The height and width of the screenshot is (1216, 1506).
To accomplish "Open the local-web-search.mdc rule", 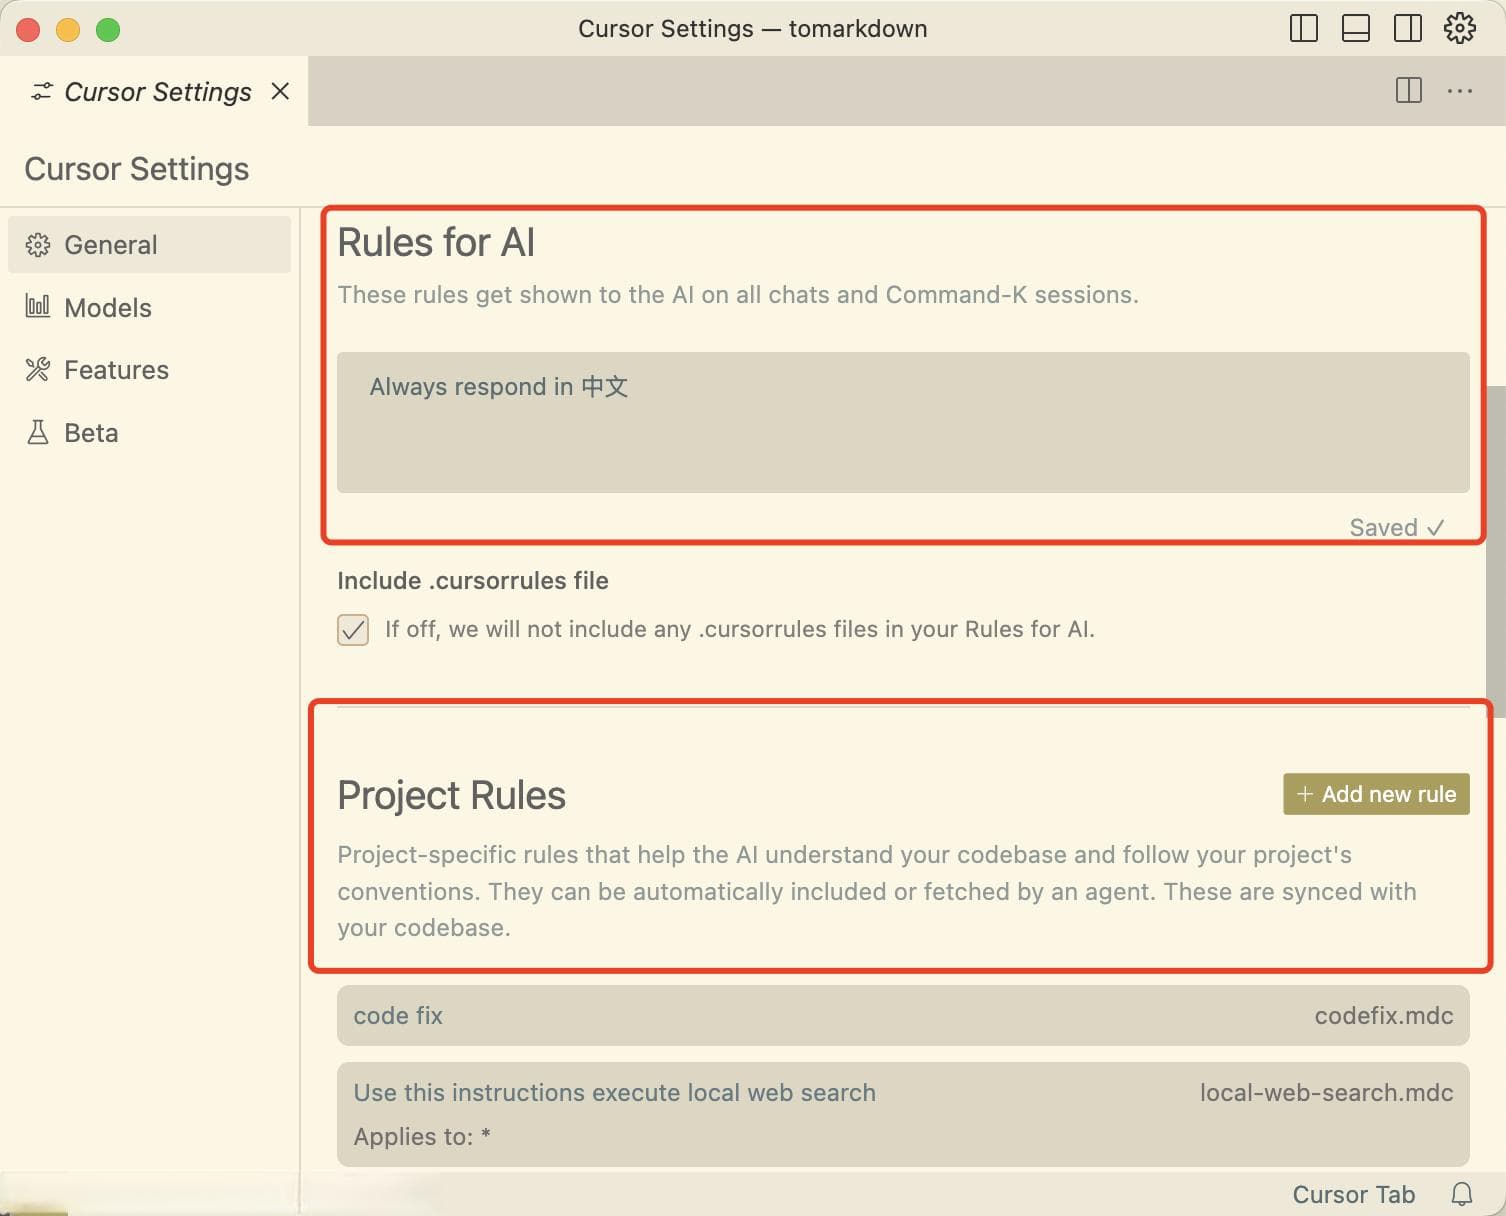I will (x=903, y=1114).
